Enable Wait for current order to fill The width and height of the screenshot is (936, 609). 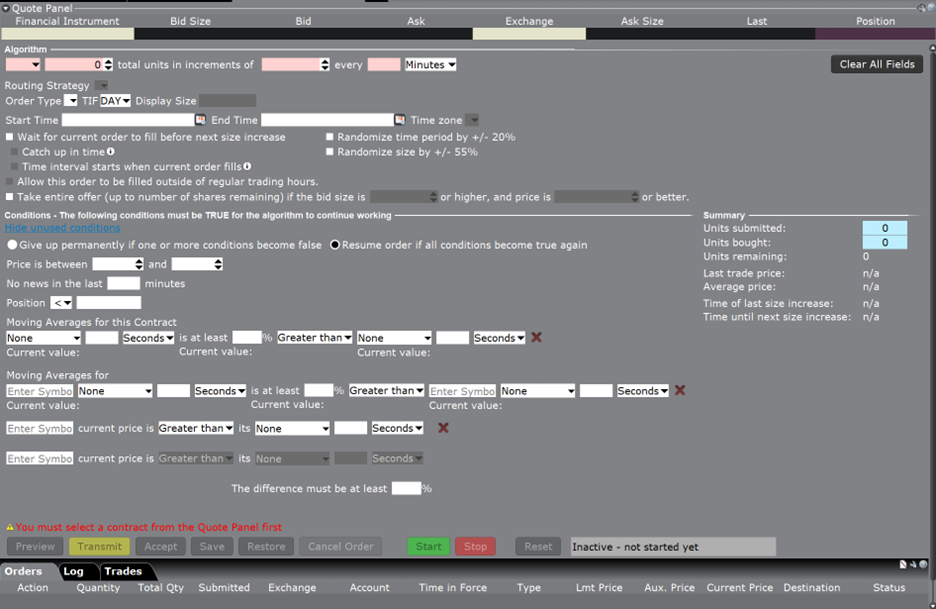tap(10, 137)
